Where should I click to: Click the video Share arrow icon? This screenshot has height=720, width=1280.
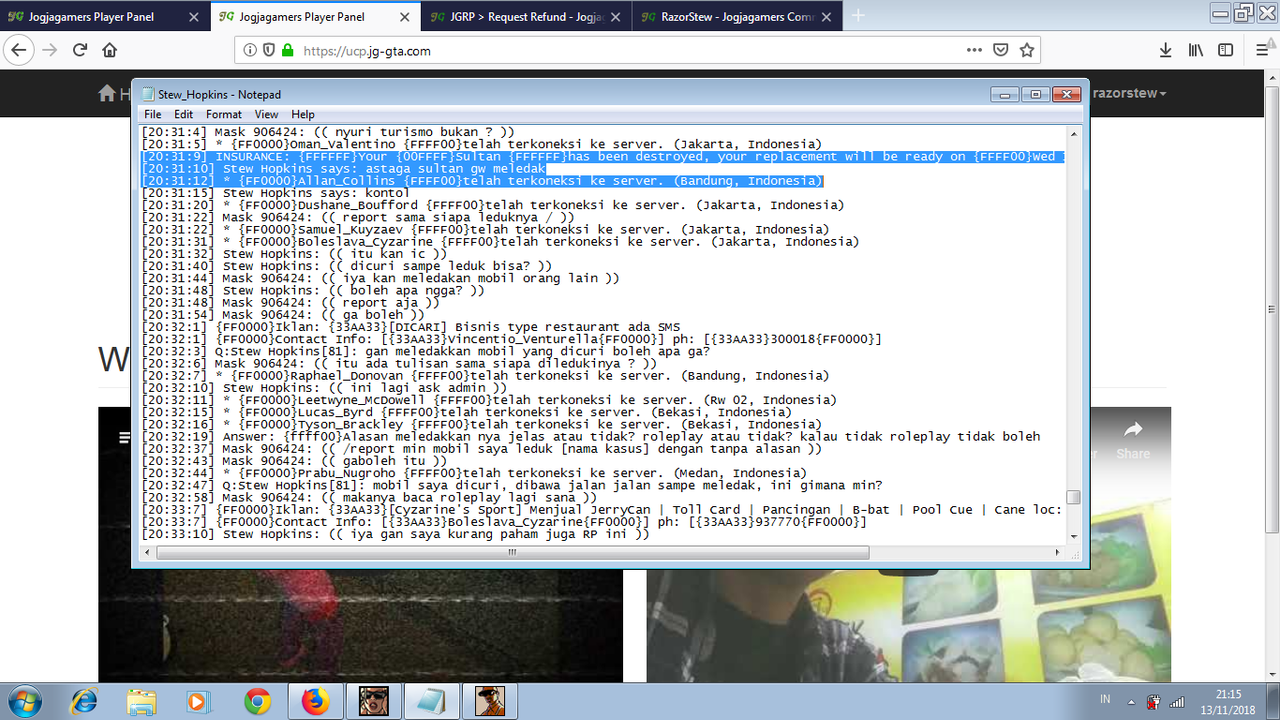coord(1132,430)
